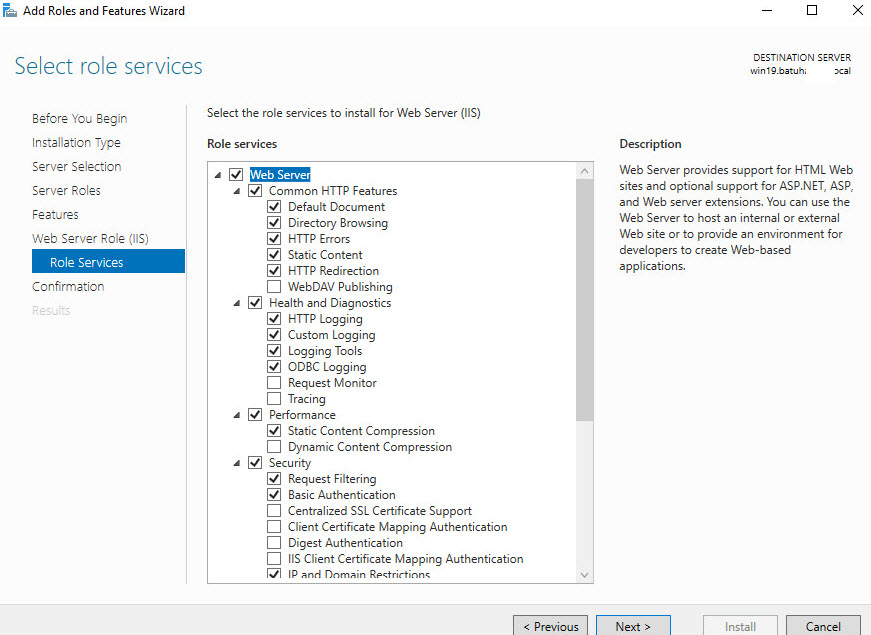Uncheck the ODBC Logging checkbox
This screenshot has width=871, height=635.
coord(274,367)
